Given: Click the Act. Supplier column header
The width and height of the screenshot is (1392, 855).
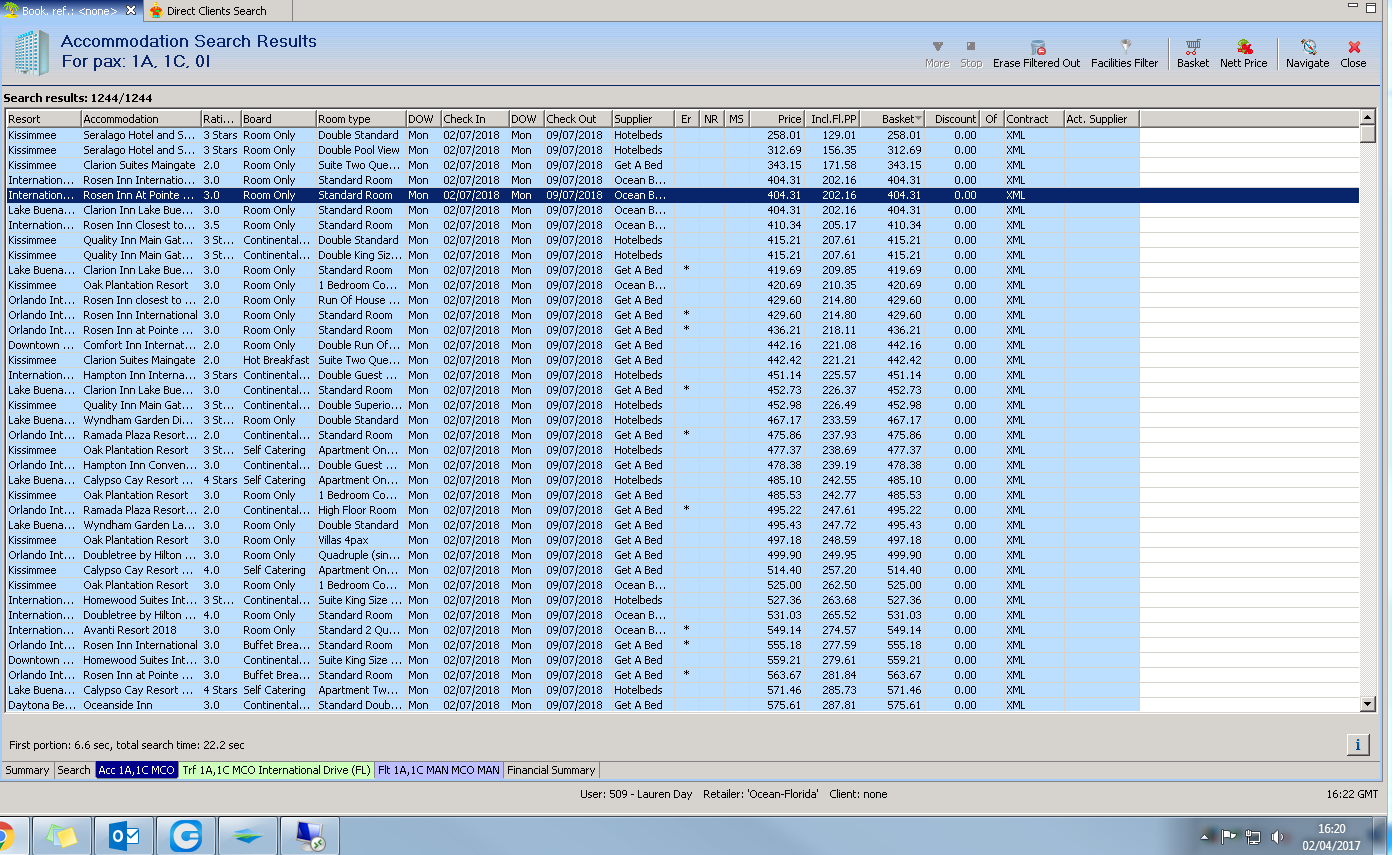Looking at the screenshot, I should click(1101, 119).
